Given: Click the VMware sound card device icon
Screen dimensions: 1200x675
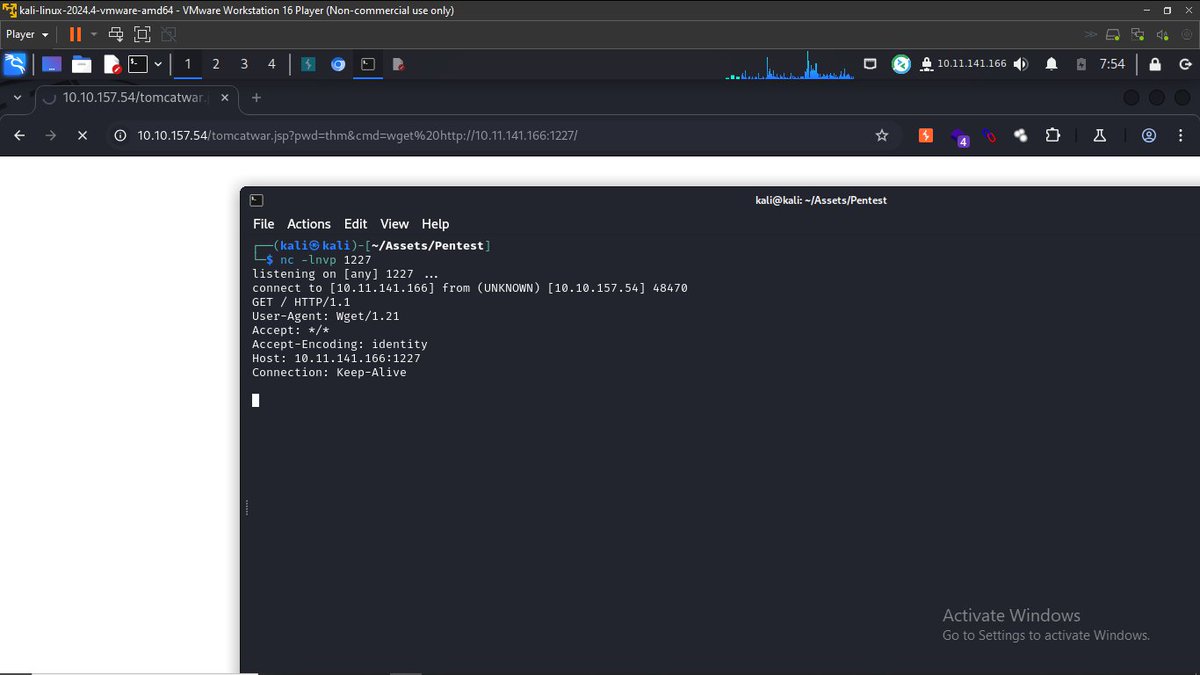Looking at the screenshot, I should [1162, 34].
